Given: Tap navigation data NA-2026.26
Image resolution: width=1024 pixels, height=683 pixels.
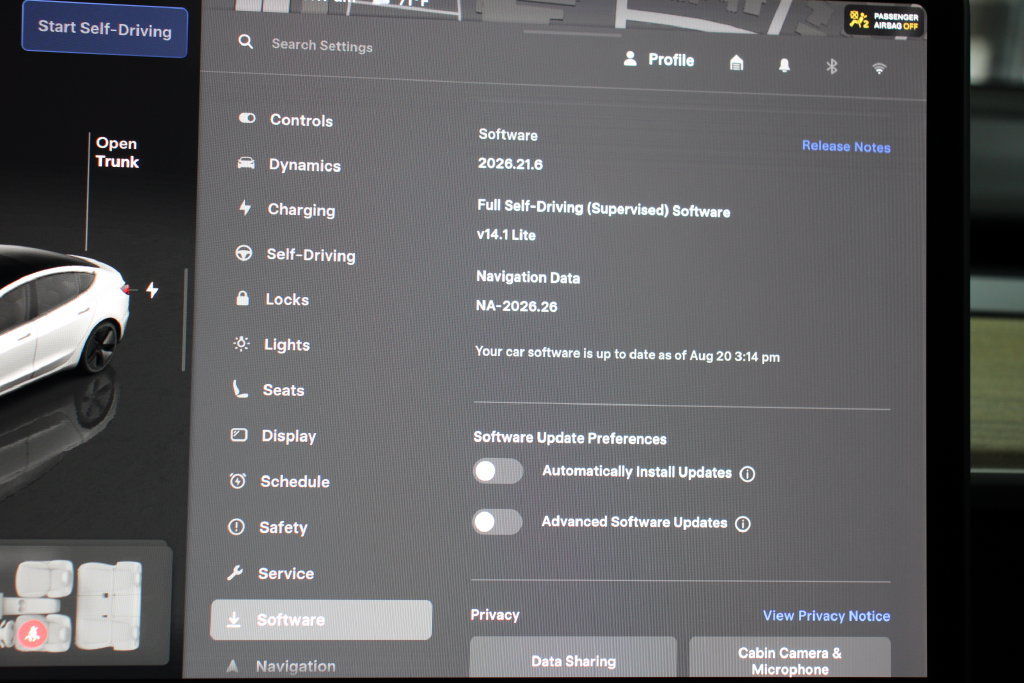Looking at the screenshot, I should [x=517, y=306].
